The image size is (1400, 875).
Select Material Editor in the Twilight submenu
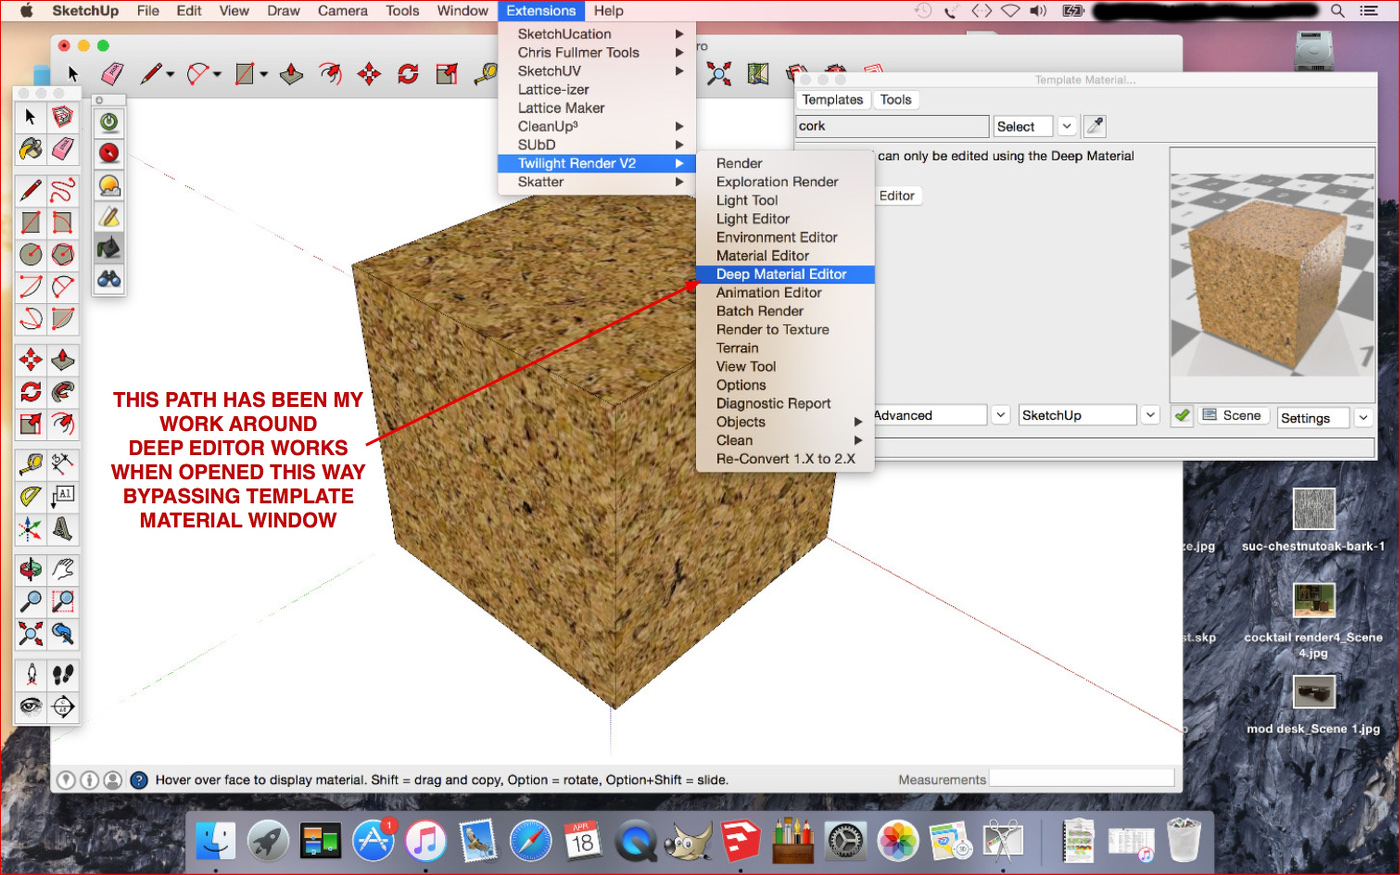(785, 256)
